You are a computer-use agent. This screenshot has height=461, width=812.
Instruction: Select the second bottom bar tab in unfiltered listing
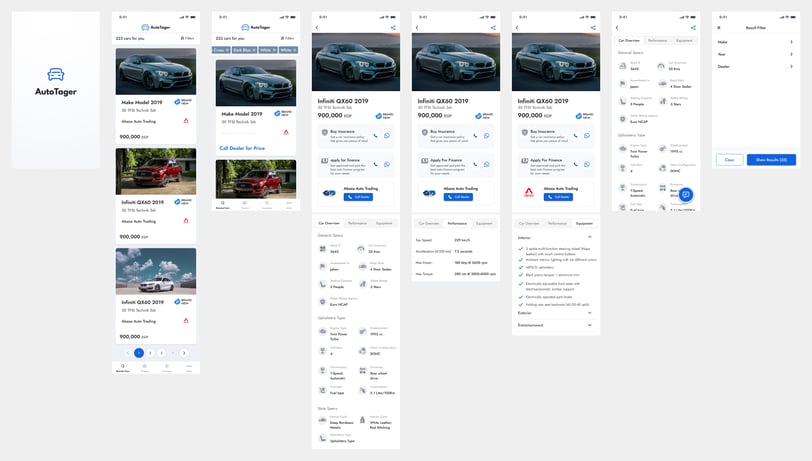(x=144, y=368)
